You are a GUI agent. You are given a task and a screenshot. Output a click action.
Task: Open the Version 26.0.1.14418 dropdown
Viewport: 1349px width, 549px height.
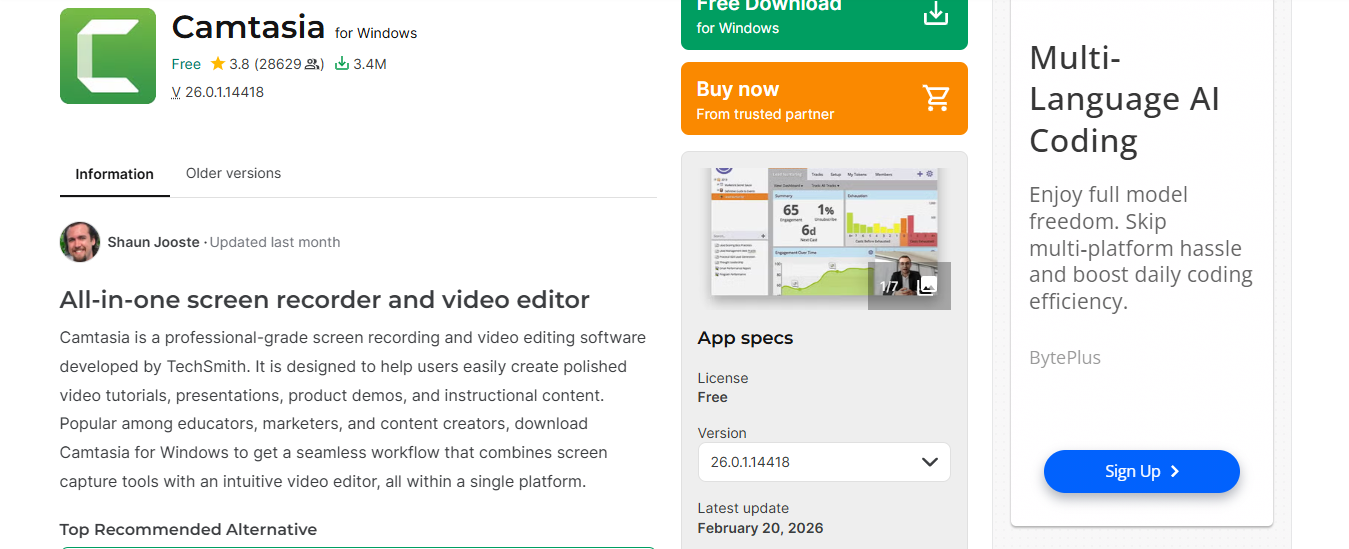[824, 462]
